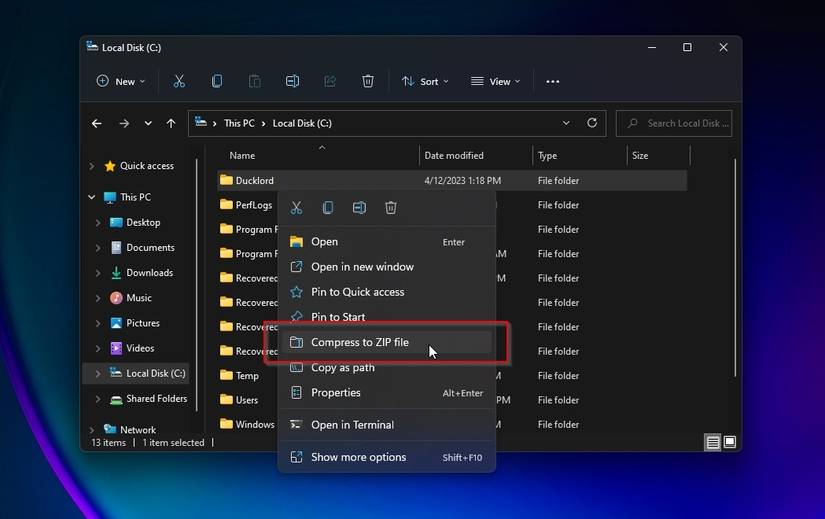Click the Copy icon in the toolbar
Screen dimensions: 825x519
click(217, 81)
